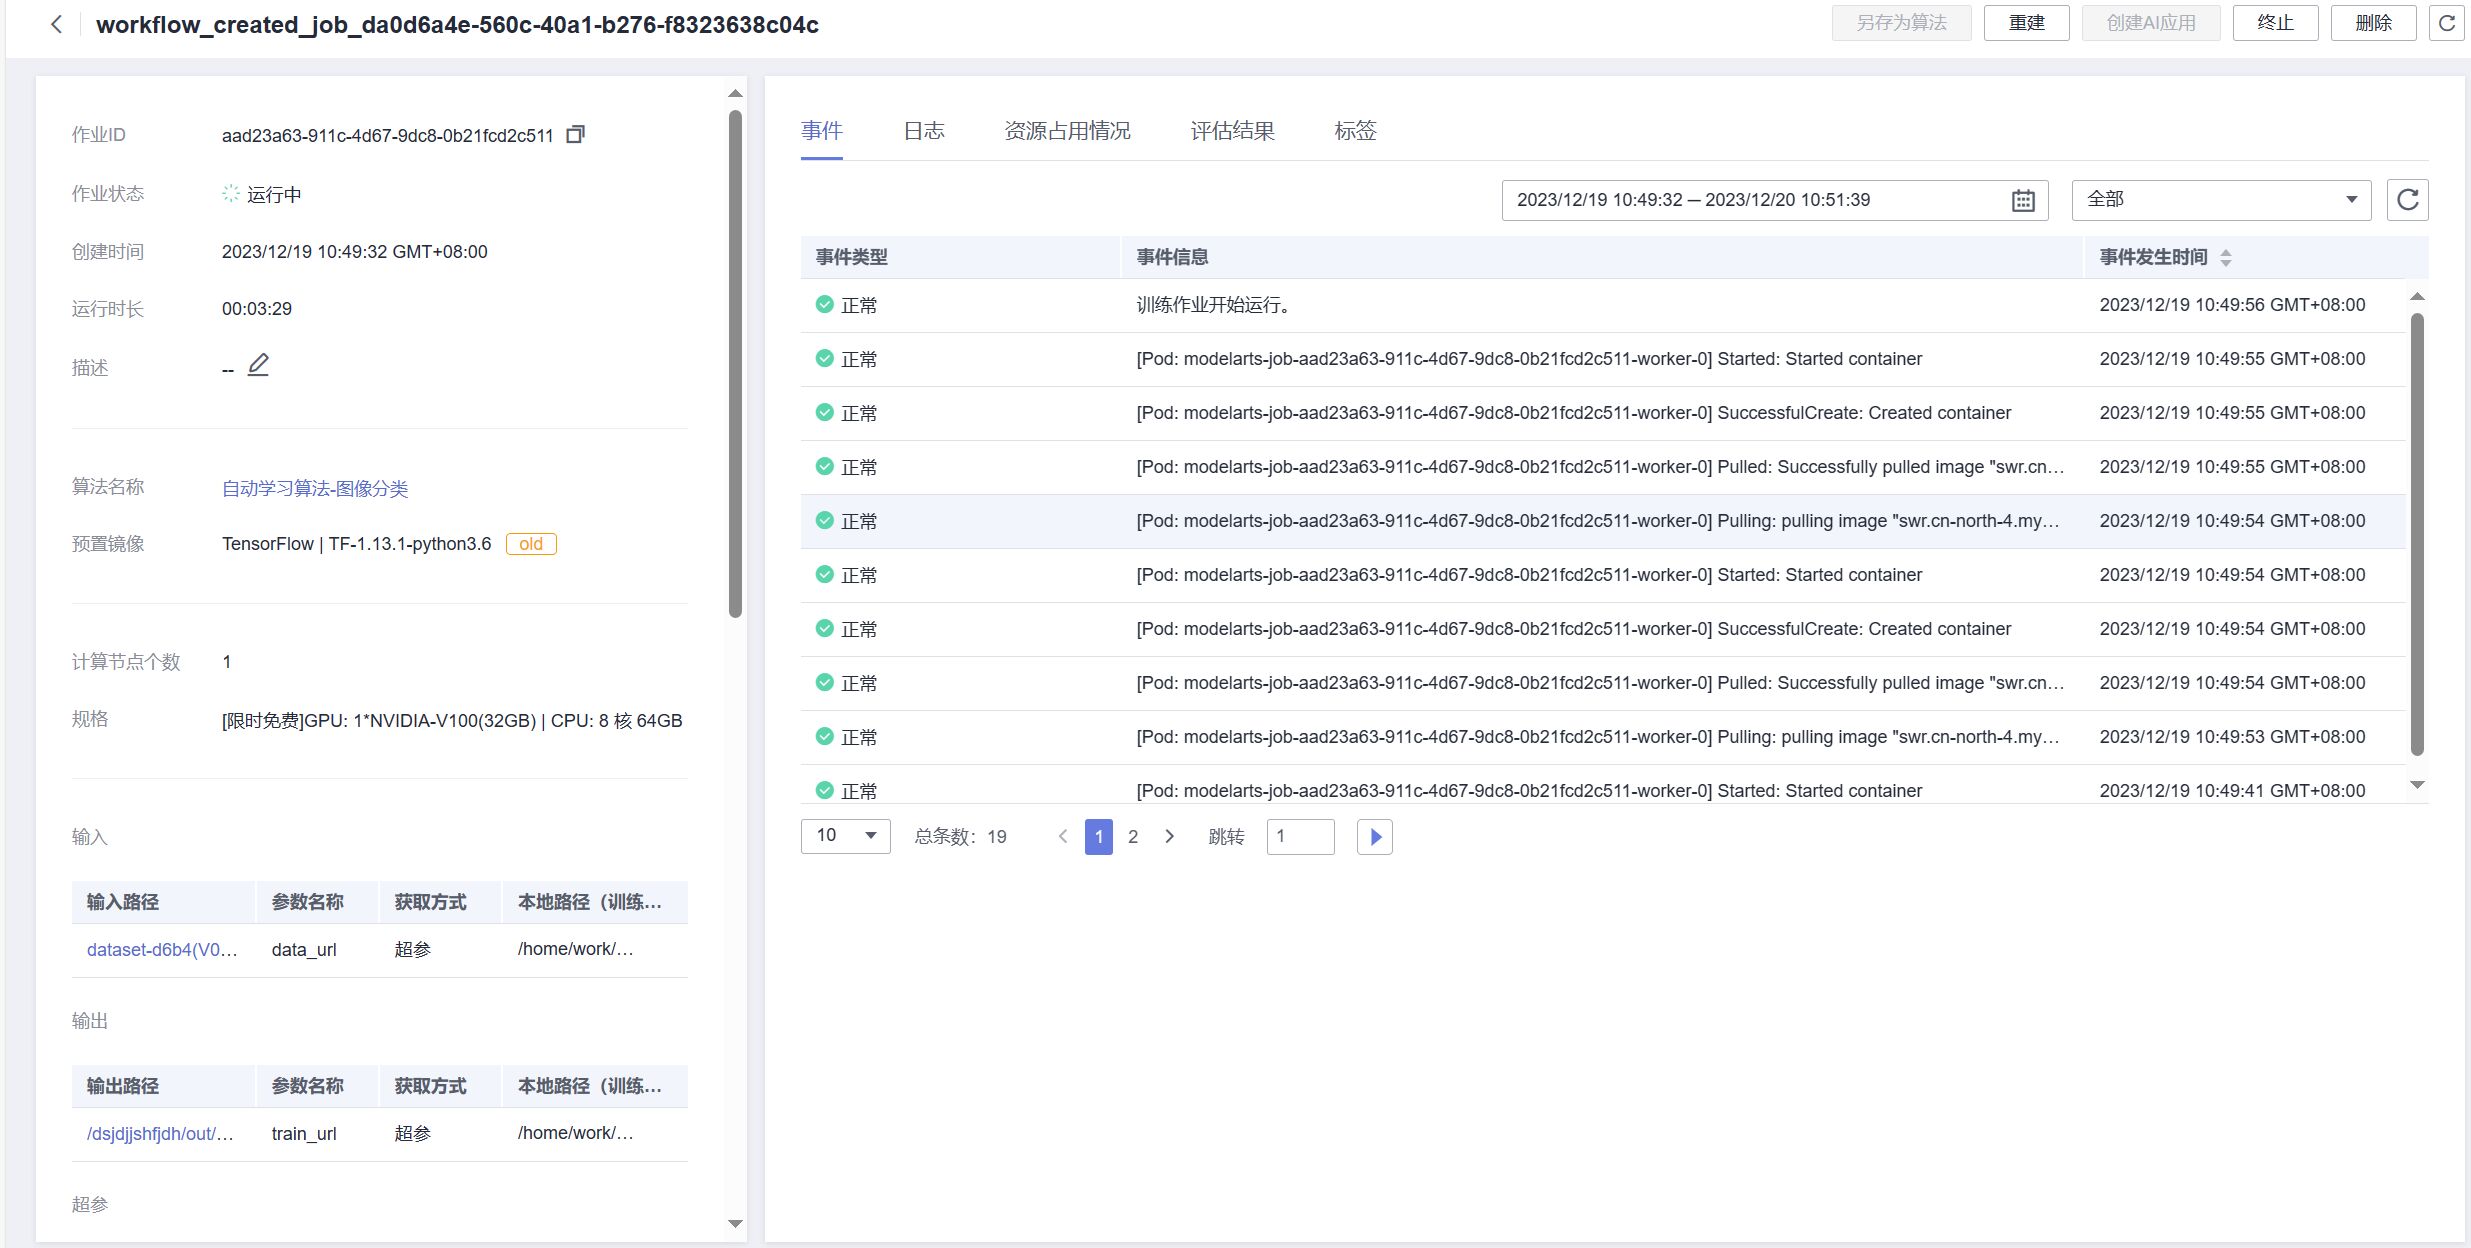Open the 资源占用情况 tab

click(1067, 131)
